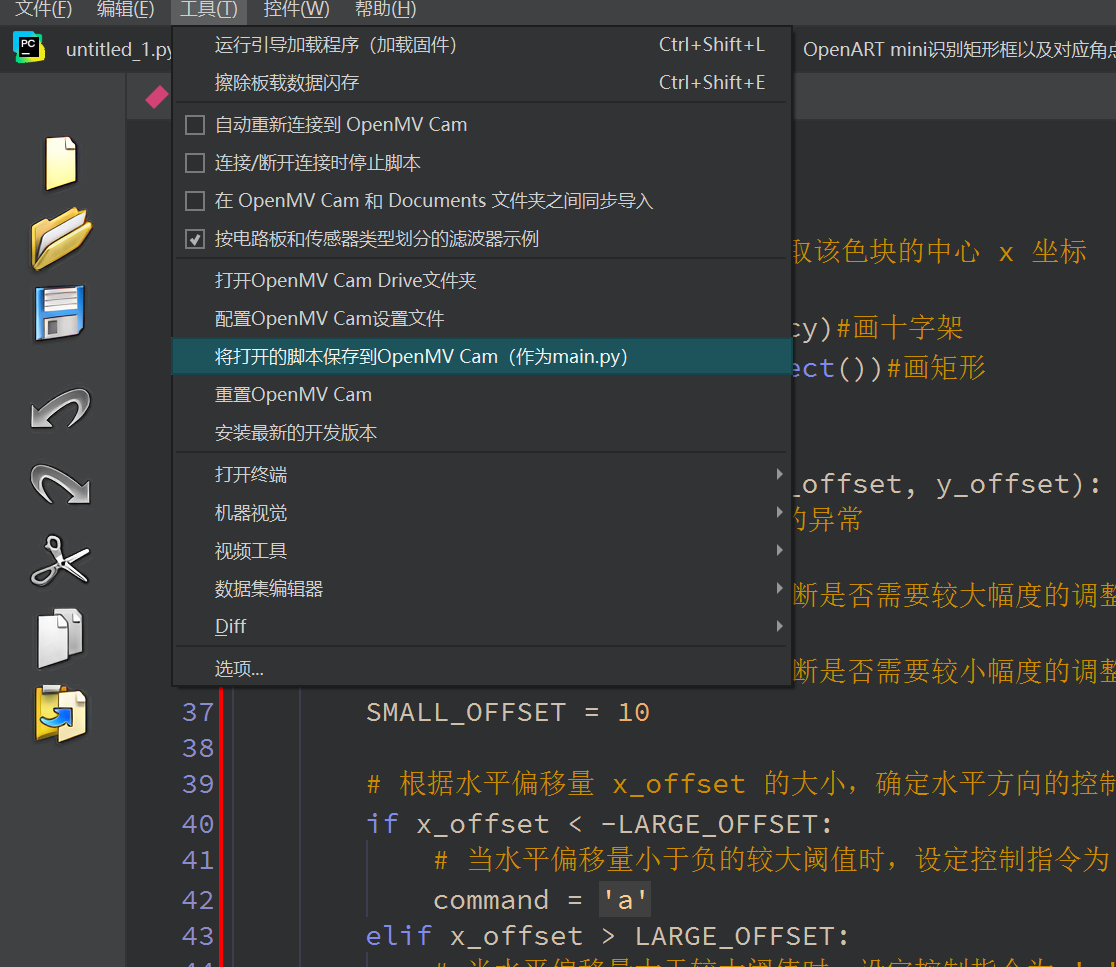Enable 自动重新连接到 OpenMV Cam checkbox
1116x967 pixels.
pos(195,125)
